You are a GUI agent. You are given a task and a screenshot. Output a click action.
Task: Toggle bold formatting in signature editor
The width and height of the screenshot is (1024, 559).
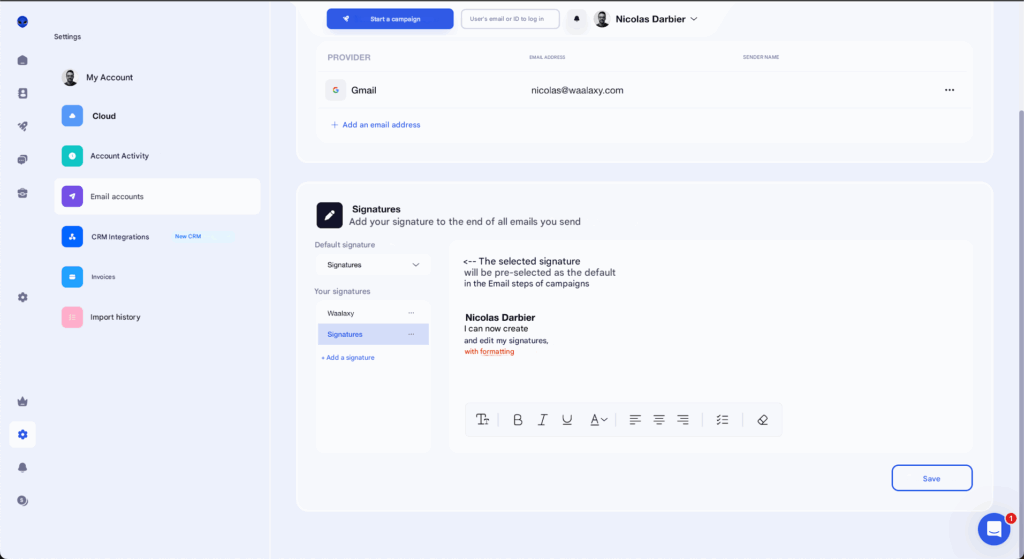[518, 420]
